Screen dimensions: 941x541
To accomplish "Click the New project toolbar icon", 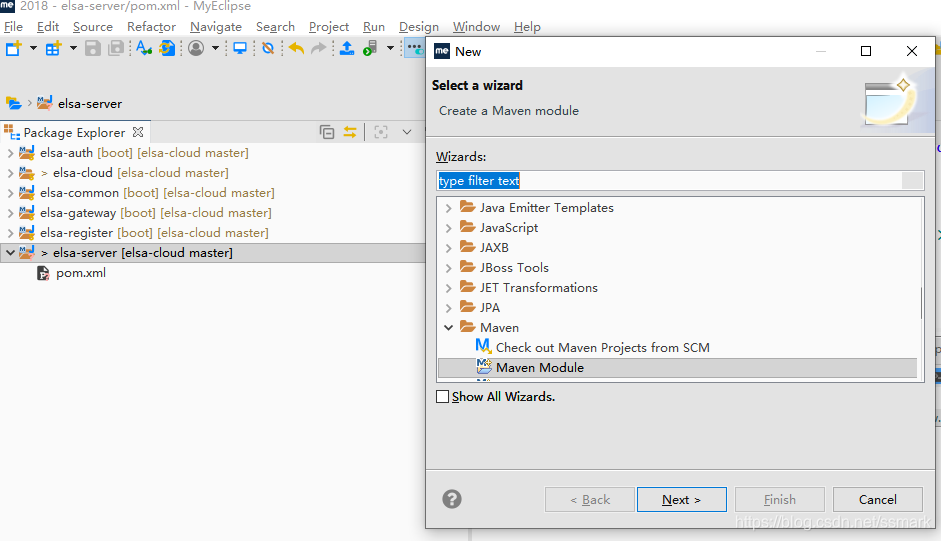I will (14, 48).
